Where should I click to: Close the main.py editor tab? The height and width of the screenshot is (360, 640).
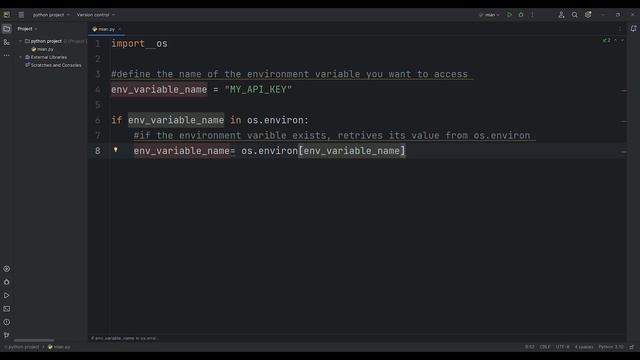point(119,29)
